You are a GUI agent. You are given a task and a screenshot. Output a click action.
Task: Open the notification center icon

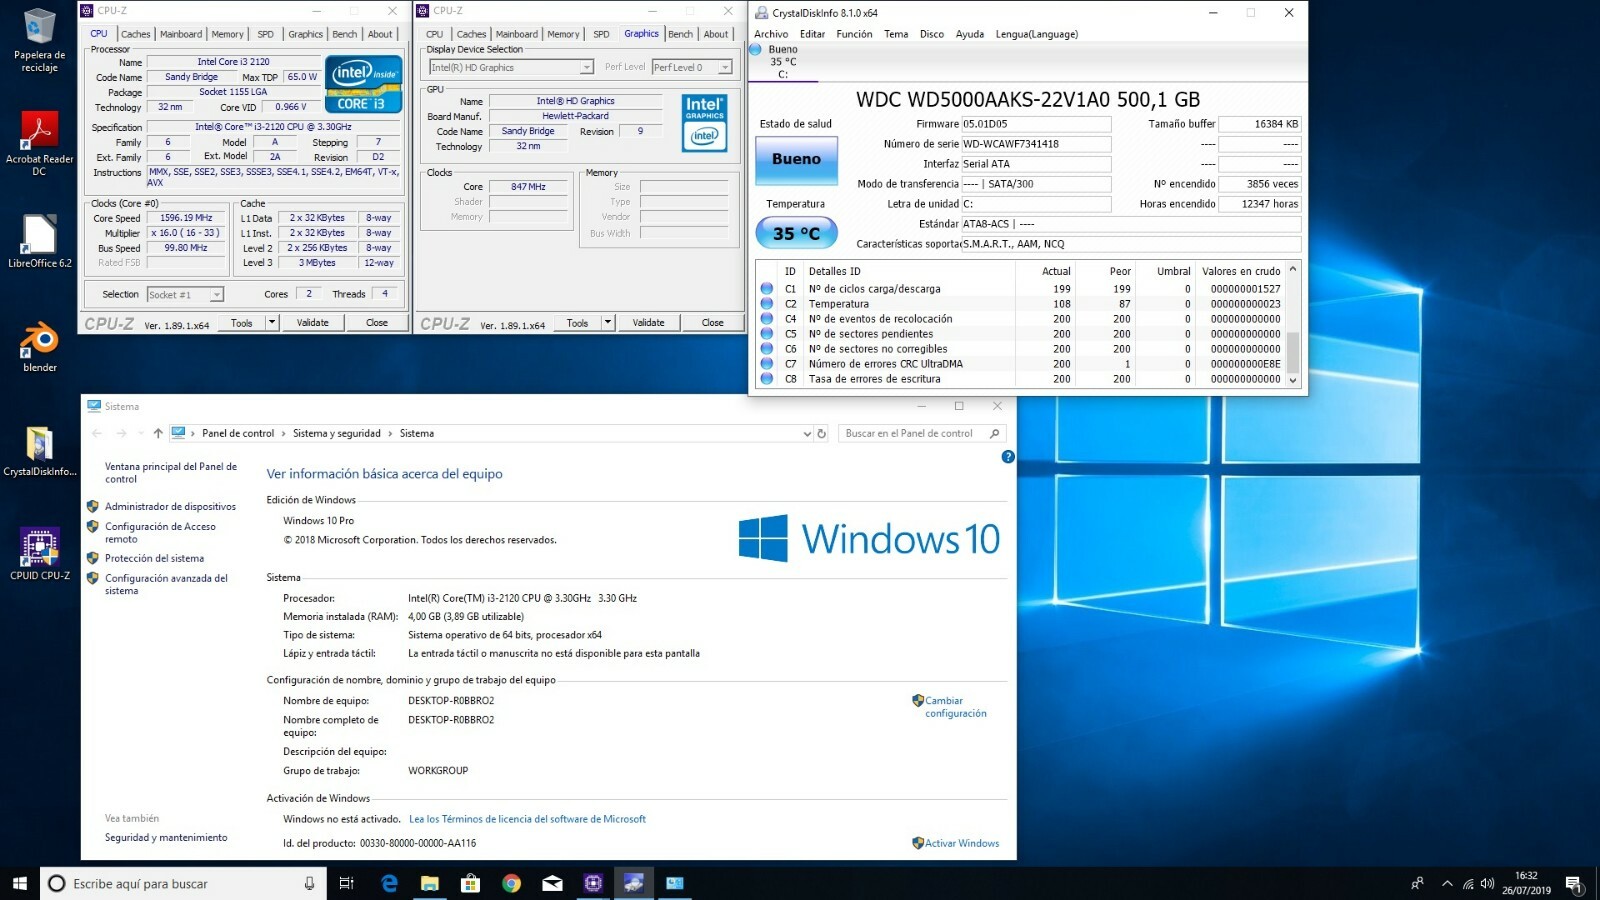click(x=1573, y=883)
